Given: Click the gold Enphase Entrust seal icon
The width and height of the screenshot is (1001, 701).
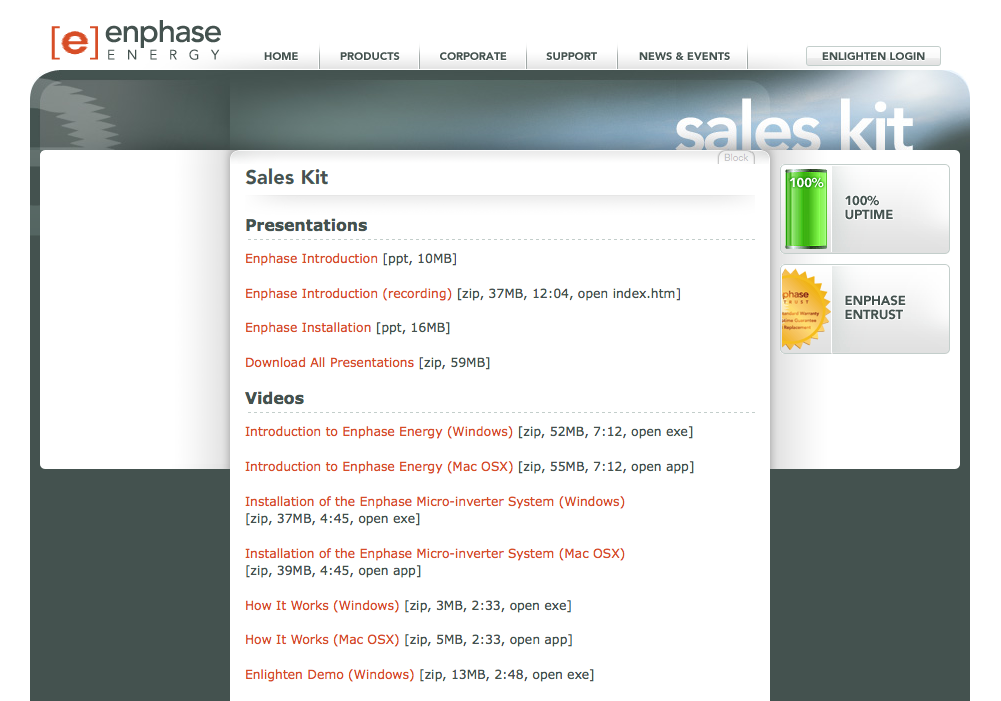Looking at the screenshot, I should pyautogui.click(x=805, y=310).
